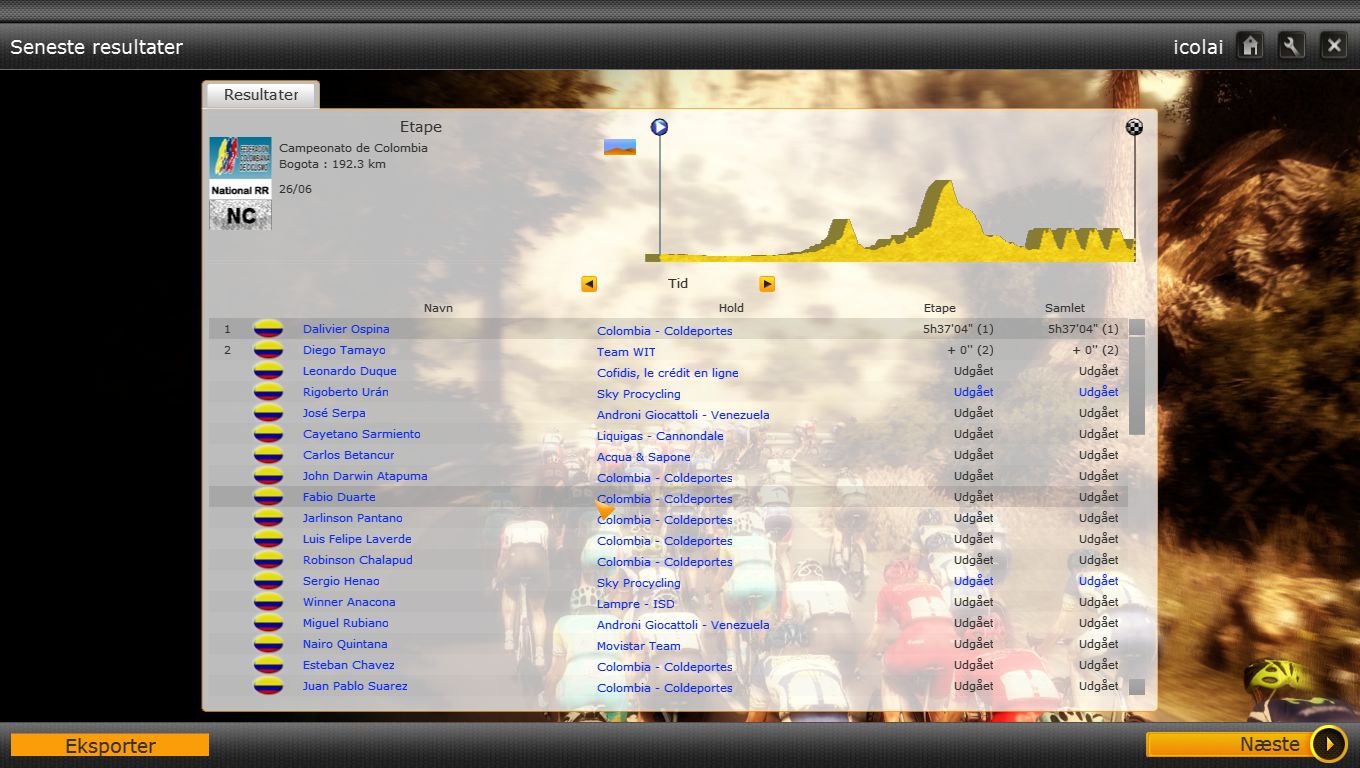1360x768 pixels.
Task: Click the home icon in top bar
Action: coord(1250,45)
